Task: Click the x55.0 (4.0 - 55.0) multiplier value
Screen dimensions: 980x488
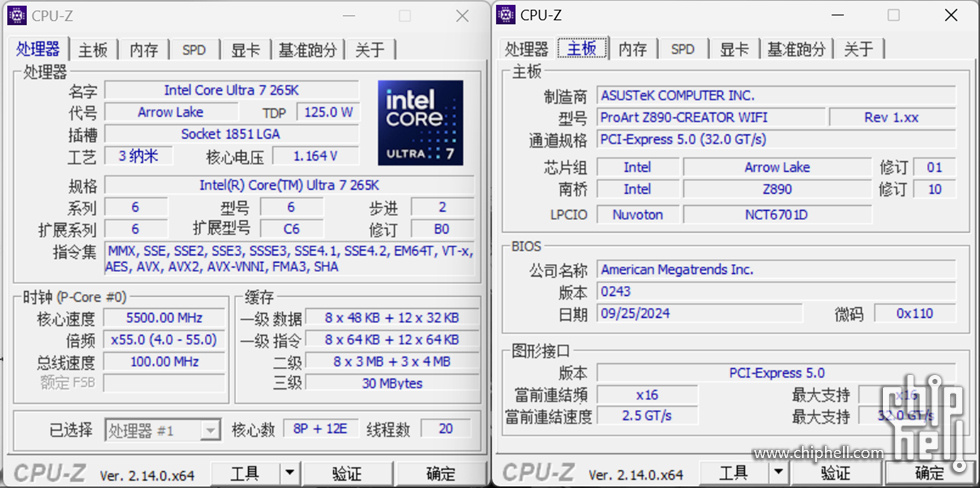Action: point(164,340)
